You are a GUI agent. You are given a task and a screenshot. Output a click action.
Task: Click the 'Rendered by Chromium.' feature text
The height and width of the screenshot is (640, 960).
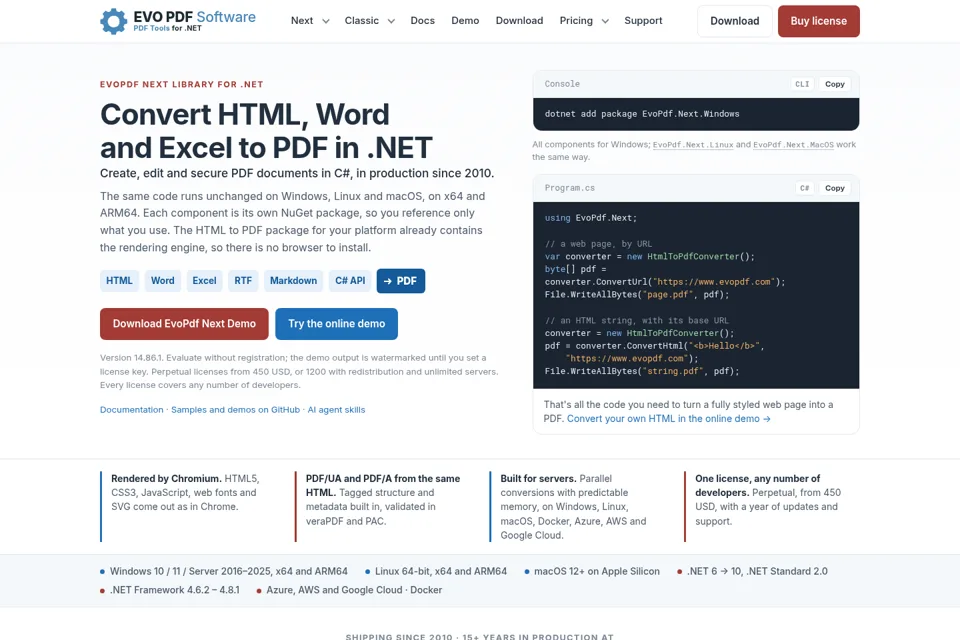point(166,479)
